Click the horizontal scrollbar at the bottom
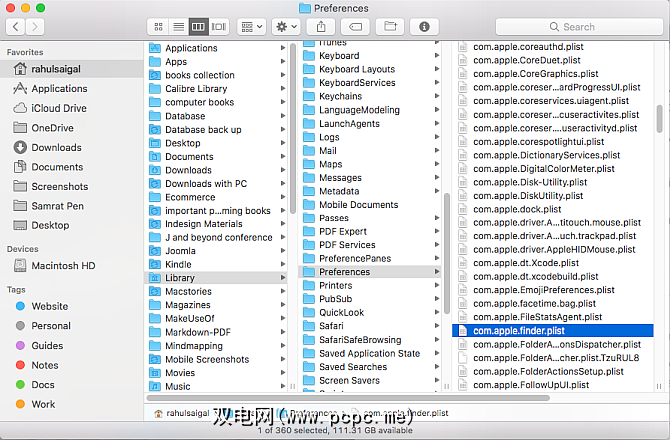Viewport: 670px width, 440px height. coord(348,398)
